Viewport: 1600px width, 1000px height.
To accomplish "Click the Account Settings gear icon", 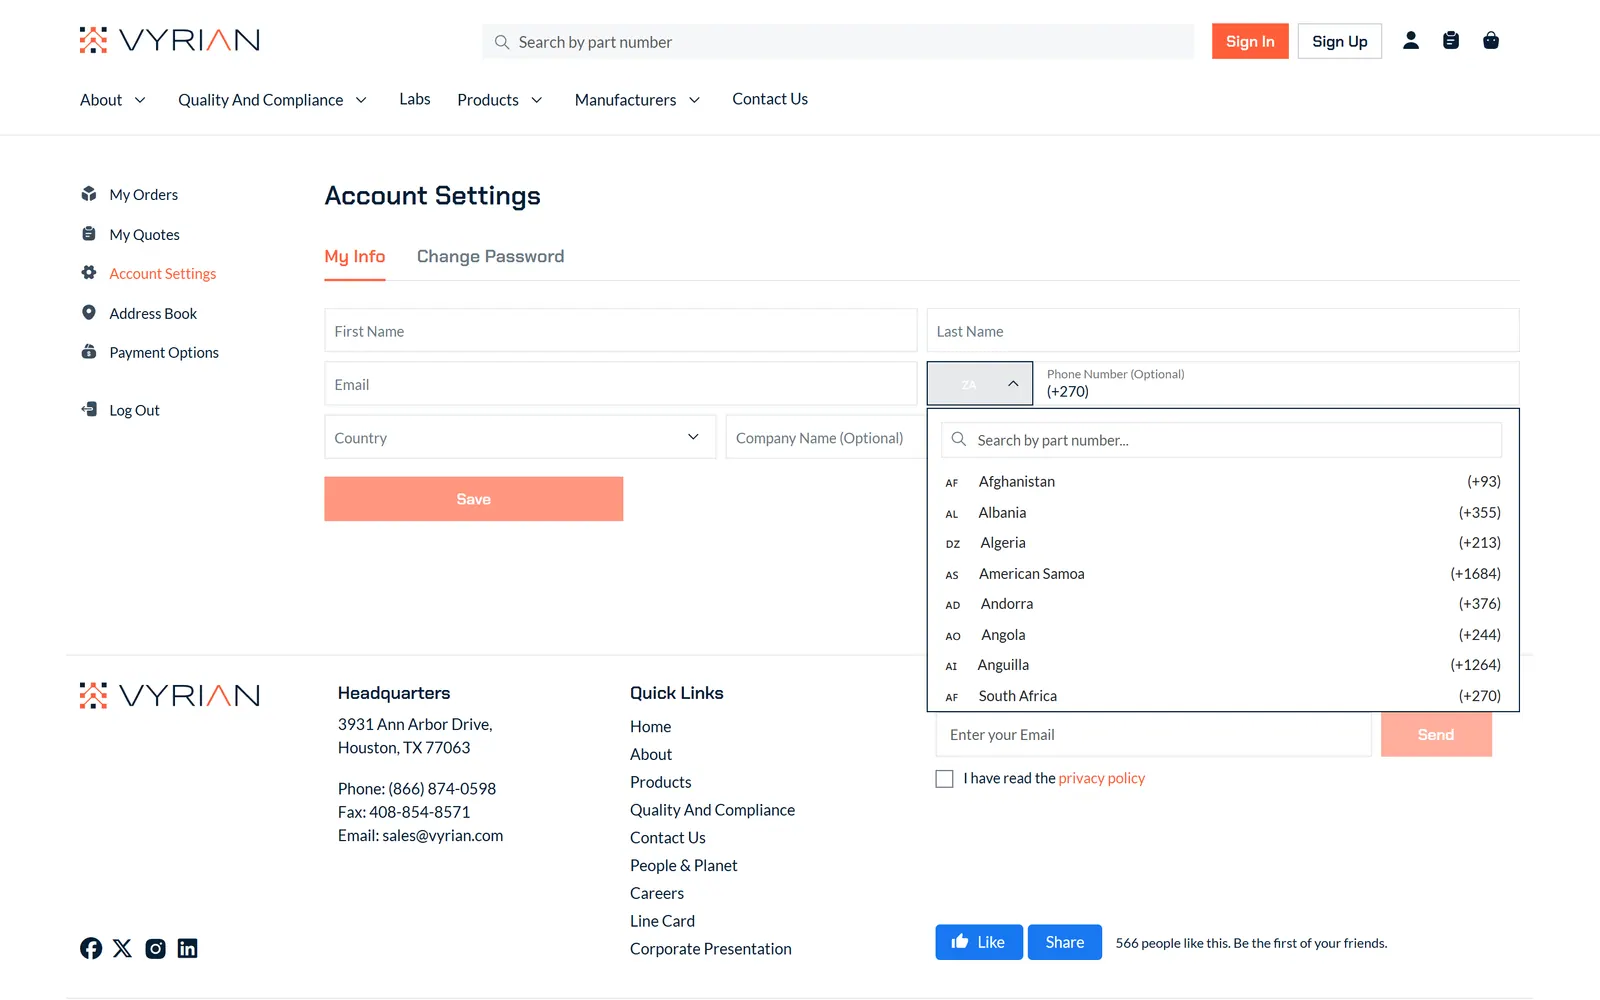I will 89,273.
